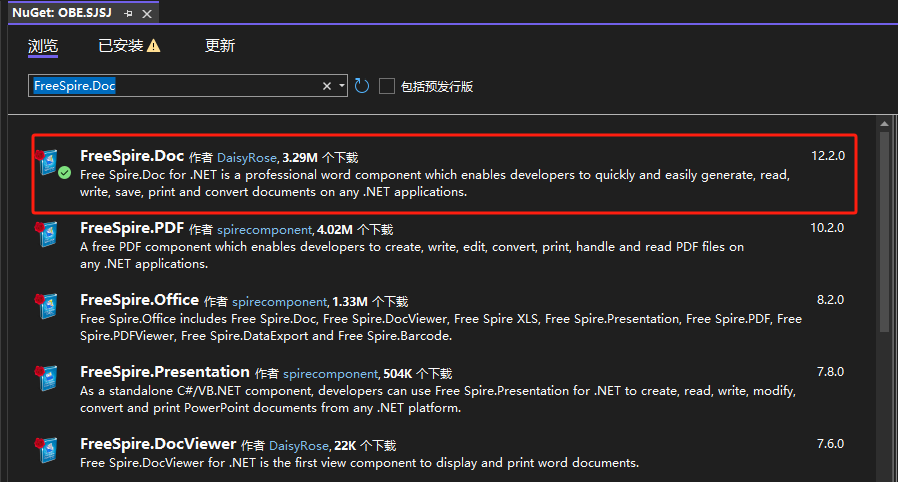The image size is (898, 482).
Task: Open spirecomponent author link for FreeSpire.Office
Action: 279,302
